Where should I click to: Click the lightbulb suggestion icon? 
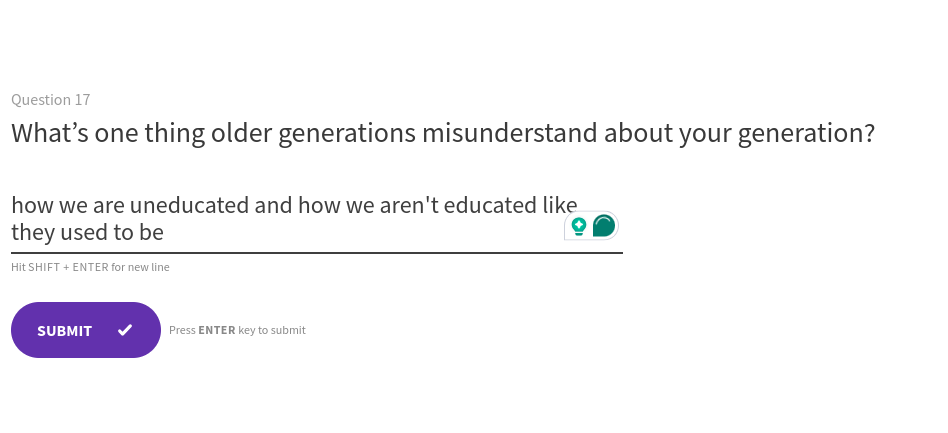click(x=579, y=226)
